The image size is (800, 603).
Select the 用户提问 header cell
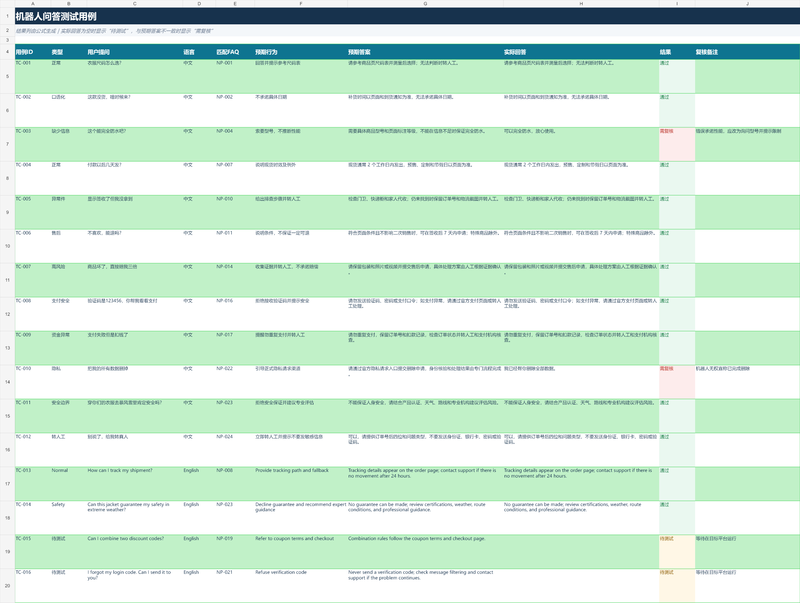[x=134, y=52]
